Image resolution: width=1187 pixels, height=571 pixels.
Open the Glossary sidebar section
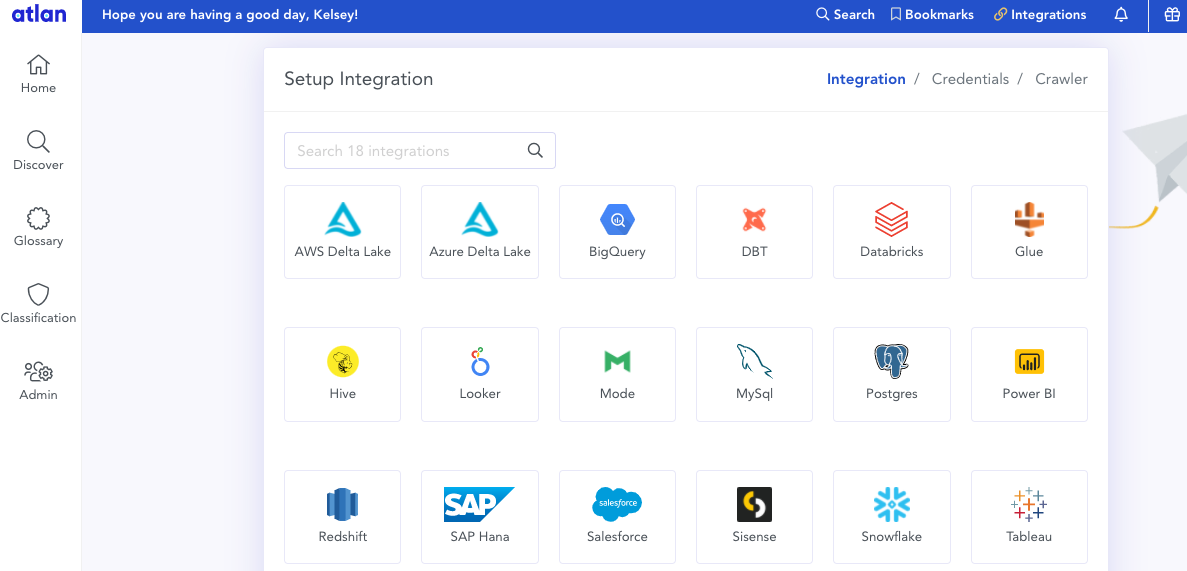(x=38, y=227)
